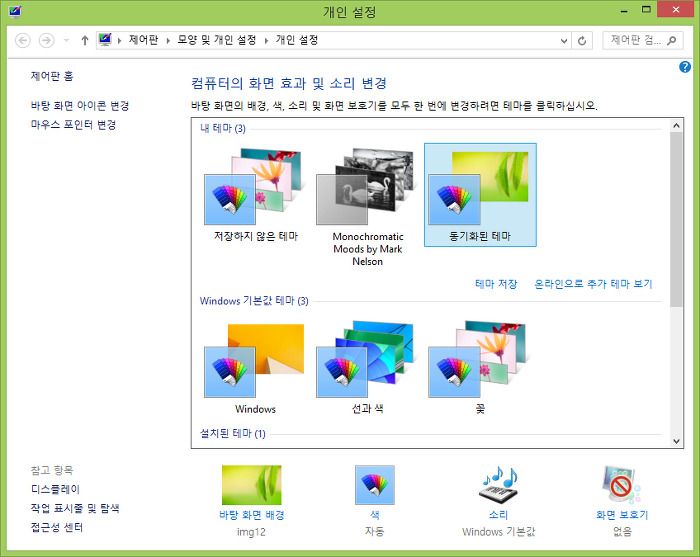Apply the Windows default theme
This screenshot has width=700, height=557.
coord(256,368)
